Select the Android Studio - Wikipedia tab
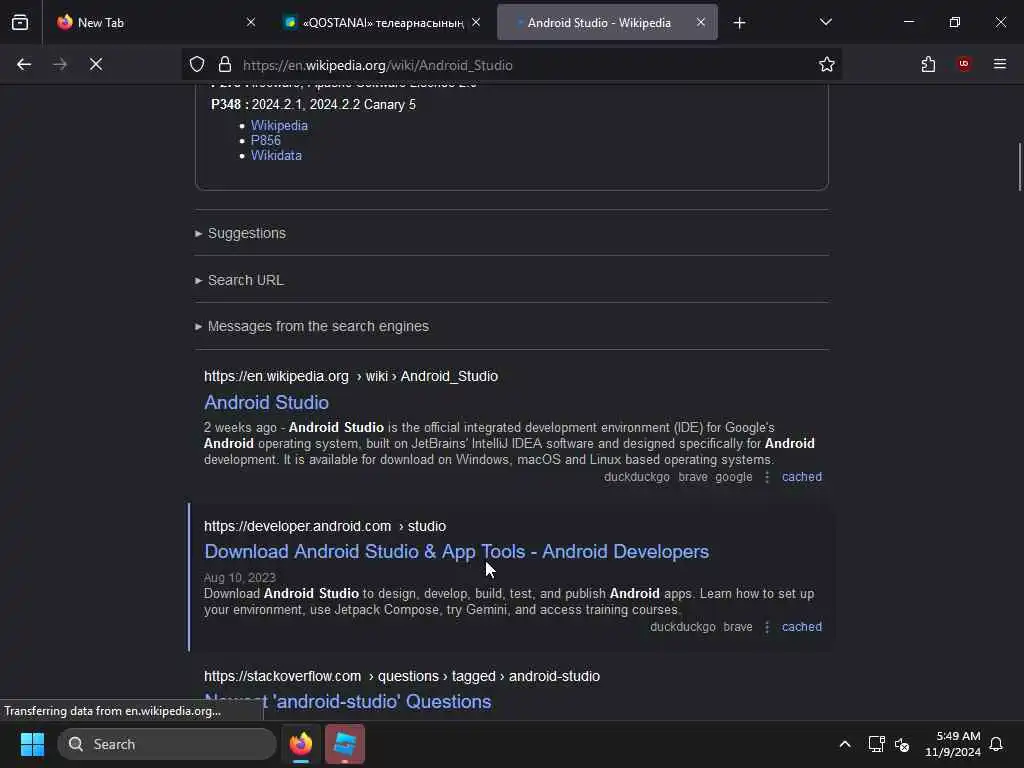 (x=607, y=22)
